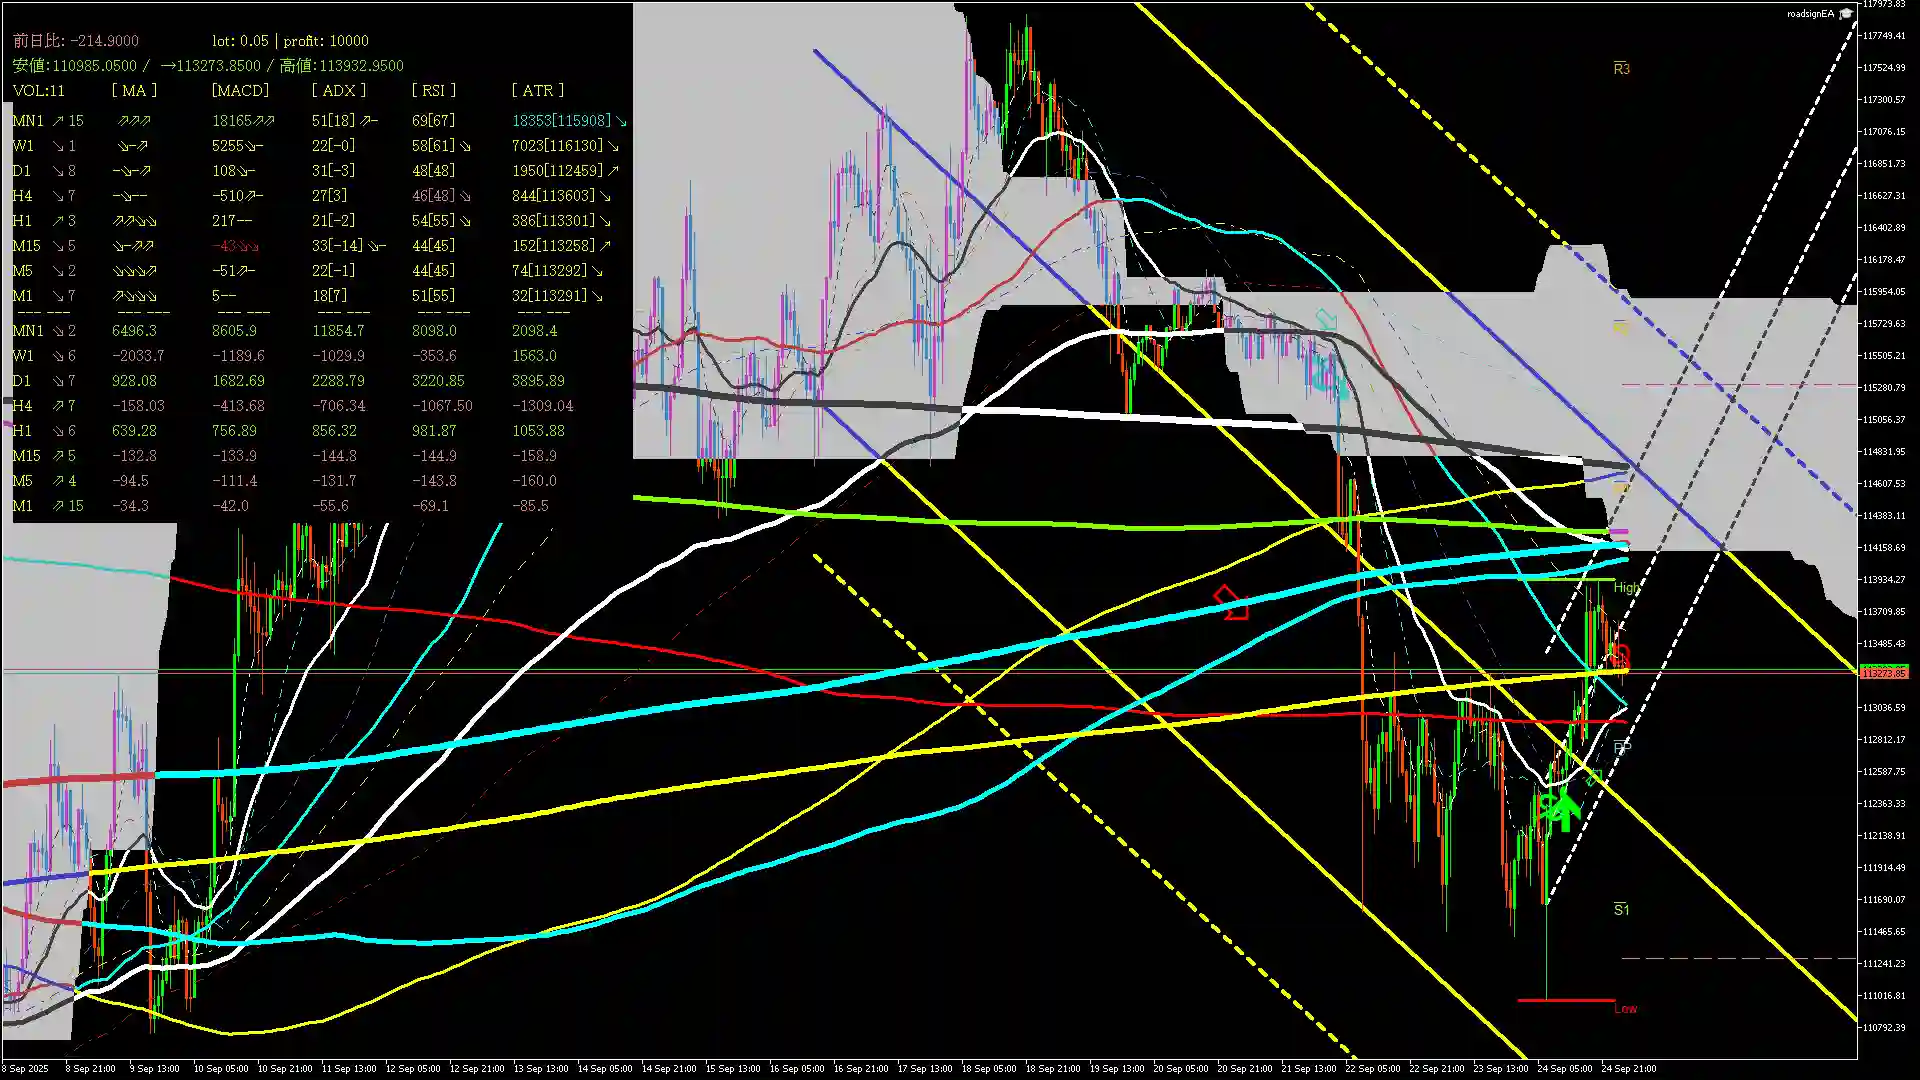Select the PP pivot point label
This screenshot has width=1920, height=1080.
point(1621,747)
